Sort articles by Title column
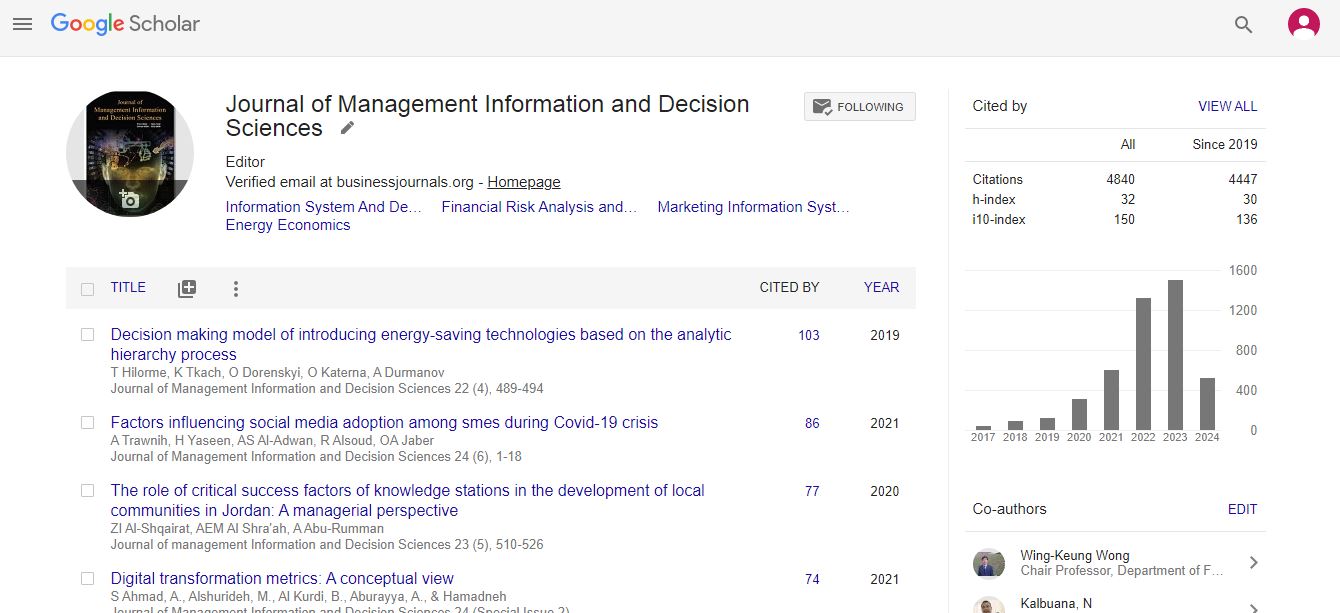The image size is (1340, 613). [128, 287]
